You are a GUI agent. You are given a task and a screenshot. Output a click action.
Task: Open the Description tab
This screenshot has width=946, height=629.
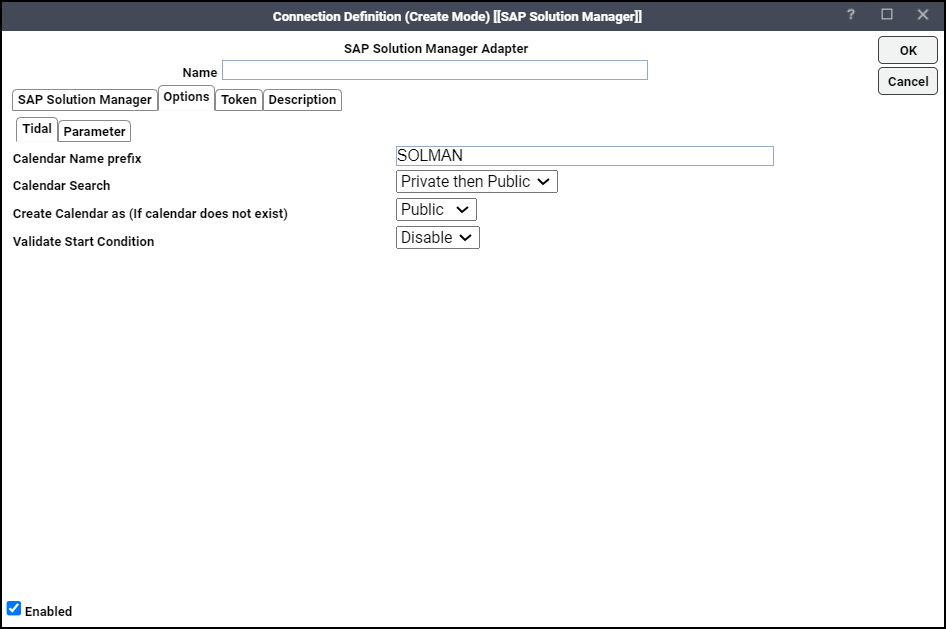click(302, 100)
